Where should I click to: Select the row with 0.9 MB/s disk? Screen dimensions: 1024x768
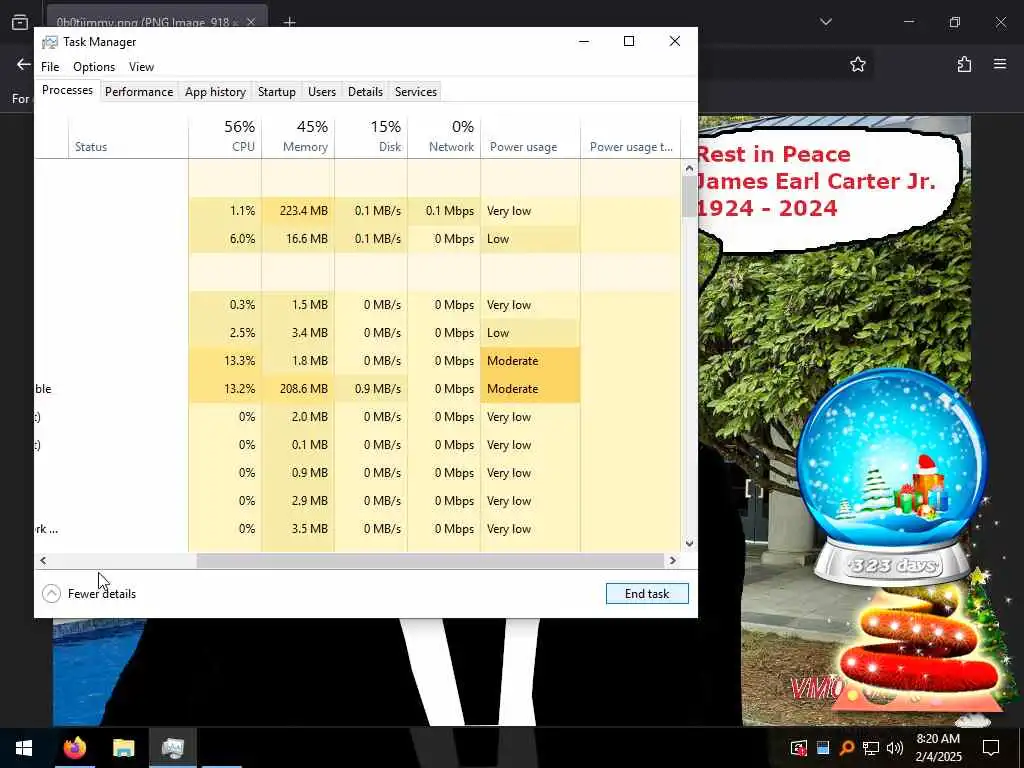tap(357, 389)
